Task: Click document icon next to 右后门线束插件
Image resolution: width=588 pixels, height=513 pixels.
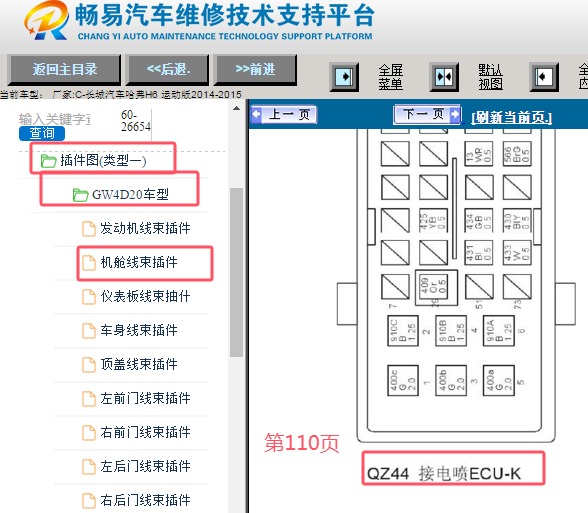Action: coord(88,501)
